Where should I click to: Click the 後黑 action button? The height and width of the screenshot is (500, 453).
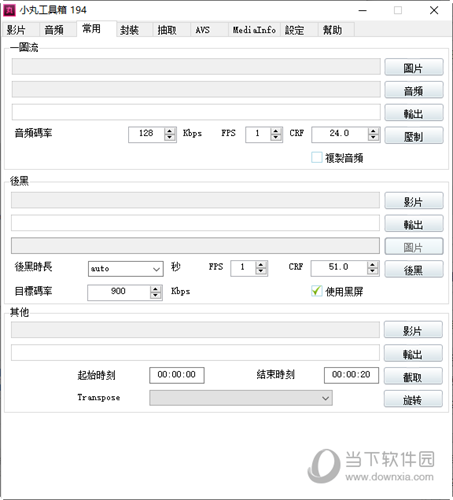click(x=414, y=269)
